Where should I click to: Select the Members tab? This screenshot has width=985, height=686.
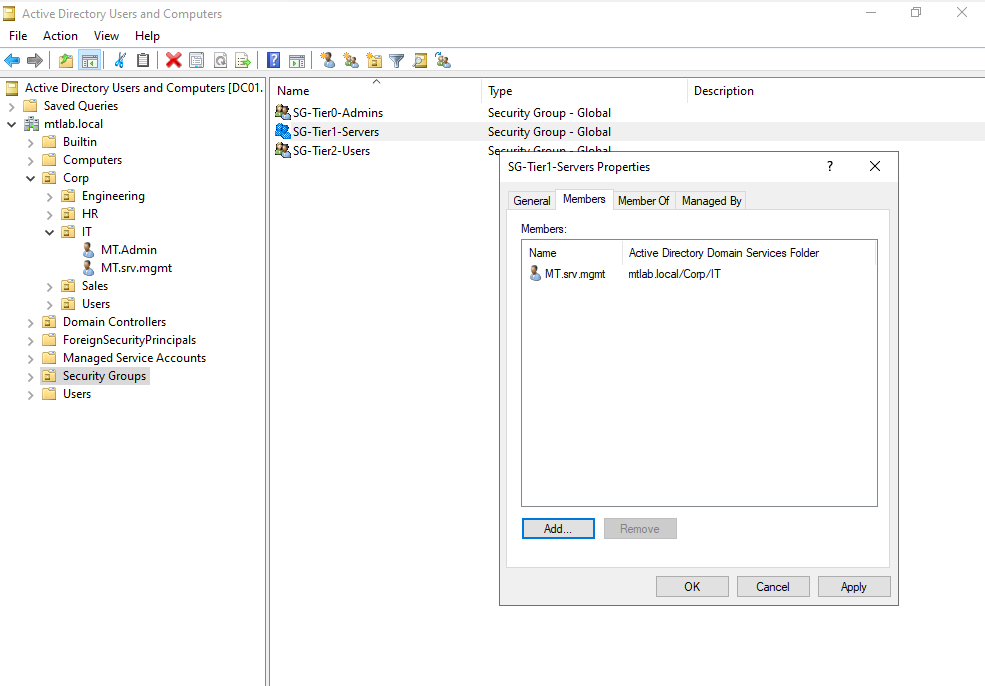pyautogui.click(x=584, y=199)
